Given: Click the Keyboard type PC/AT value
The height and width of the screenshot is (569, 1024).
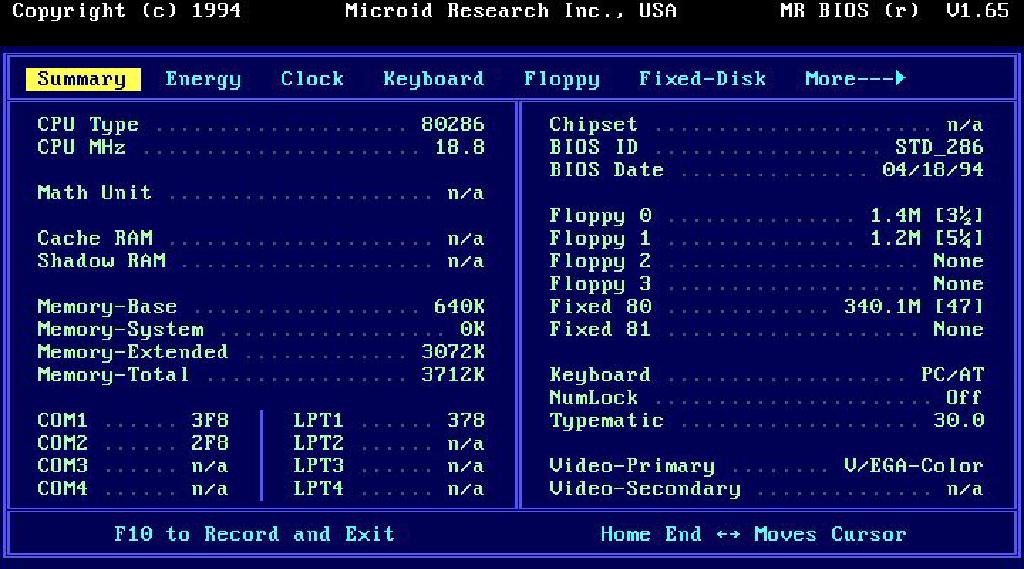Looking at the screenshot, I should 952,374.
